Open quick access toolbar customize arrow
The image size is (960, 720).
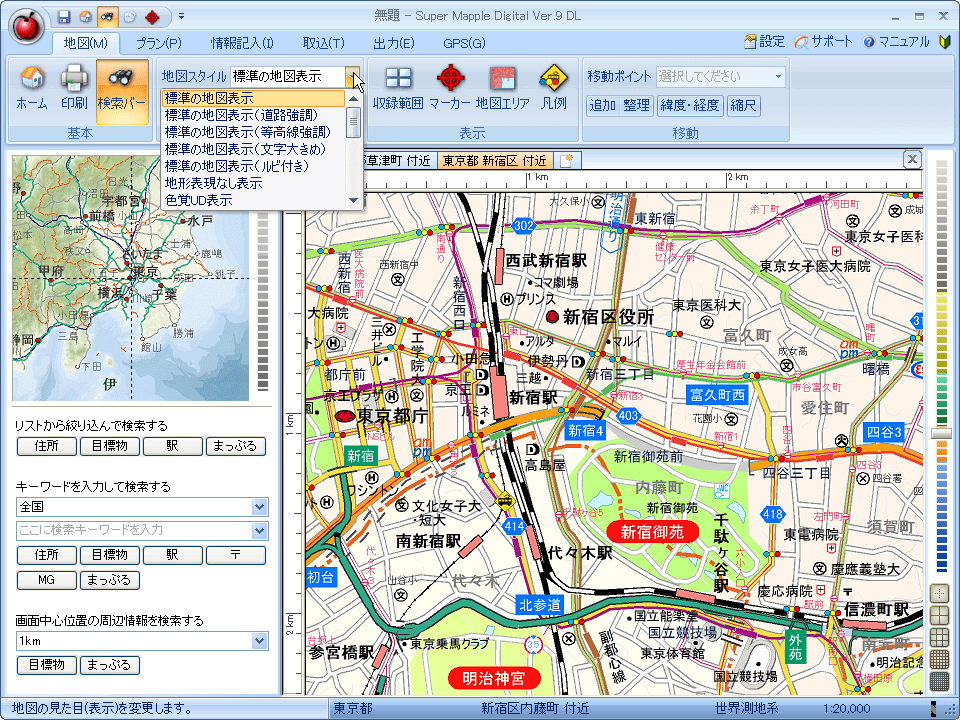181,17
